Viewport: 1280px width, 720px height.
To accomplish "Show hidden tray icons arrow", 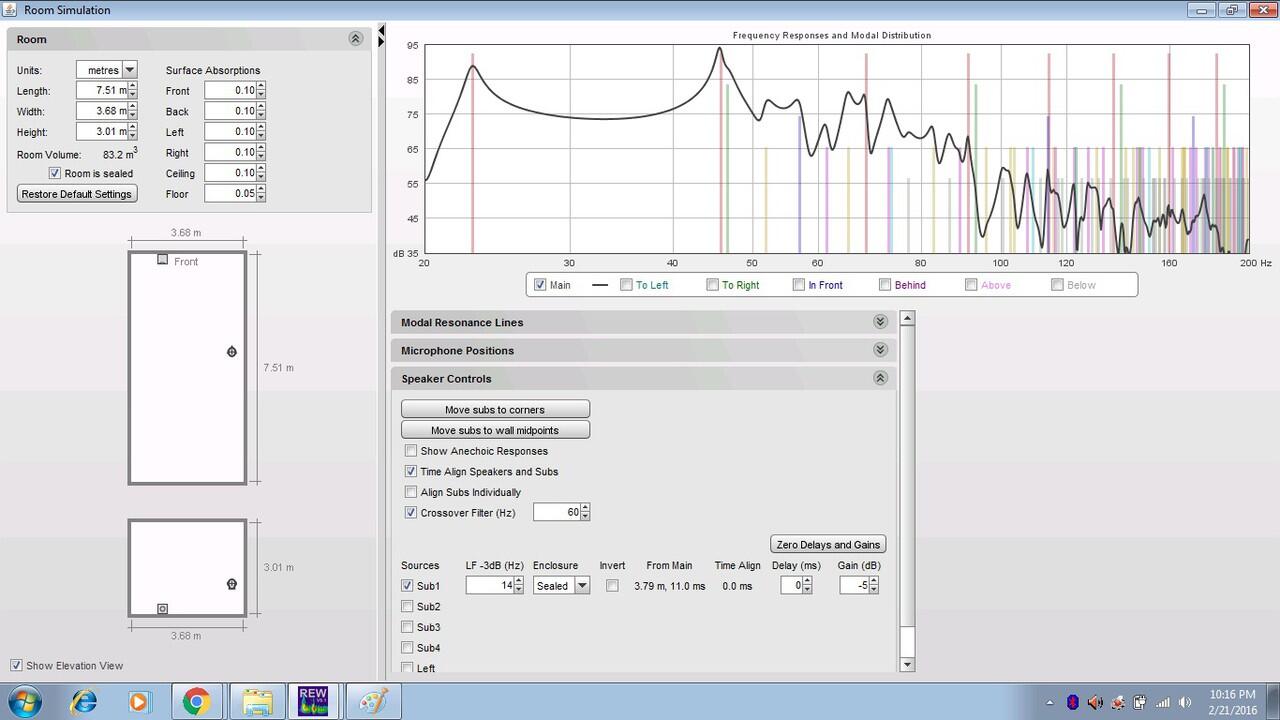I will point(1051,702).
